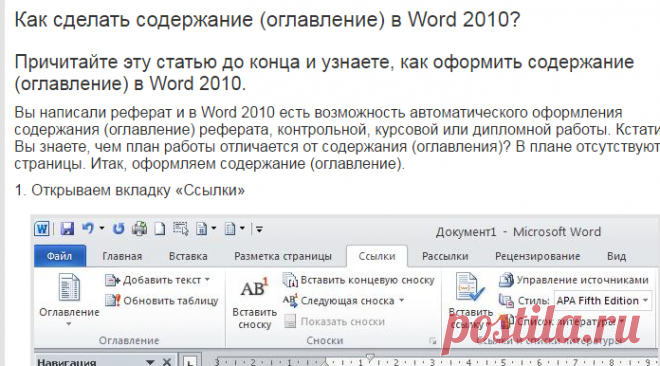
Task: Open the APA Fifth Edition style dropdown
Action: pos(645,300)
